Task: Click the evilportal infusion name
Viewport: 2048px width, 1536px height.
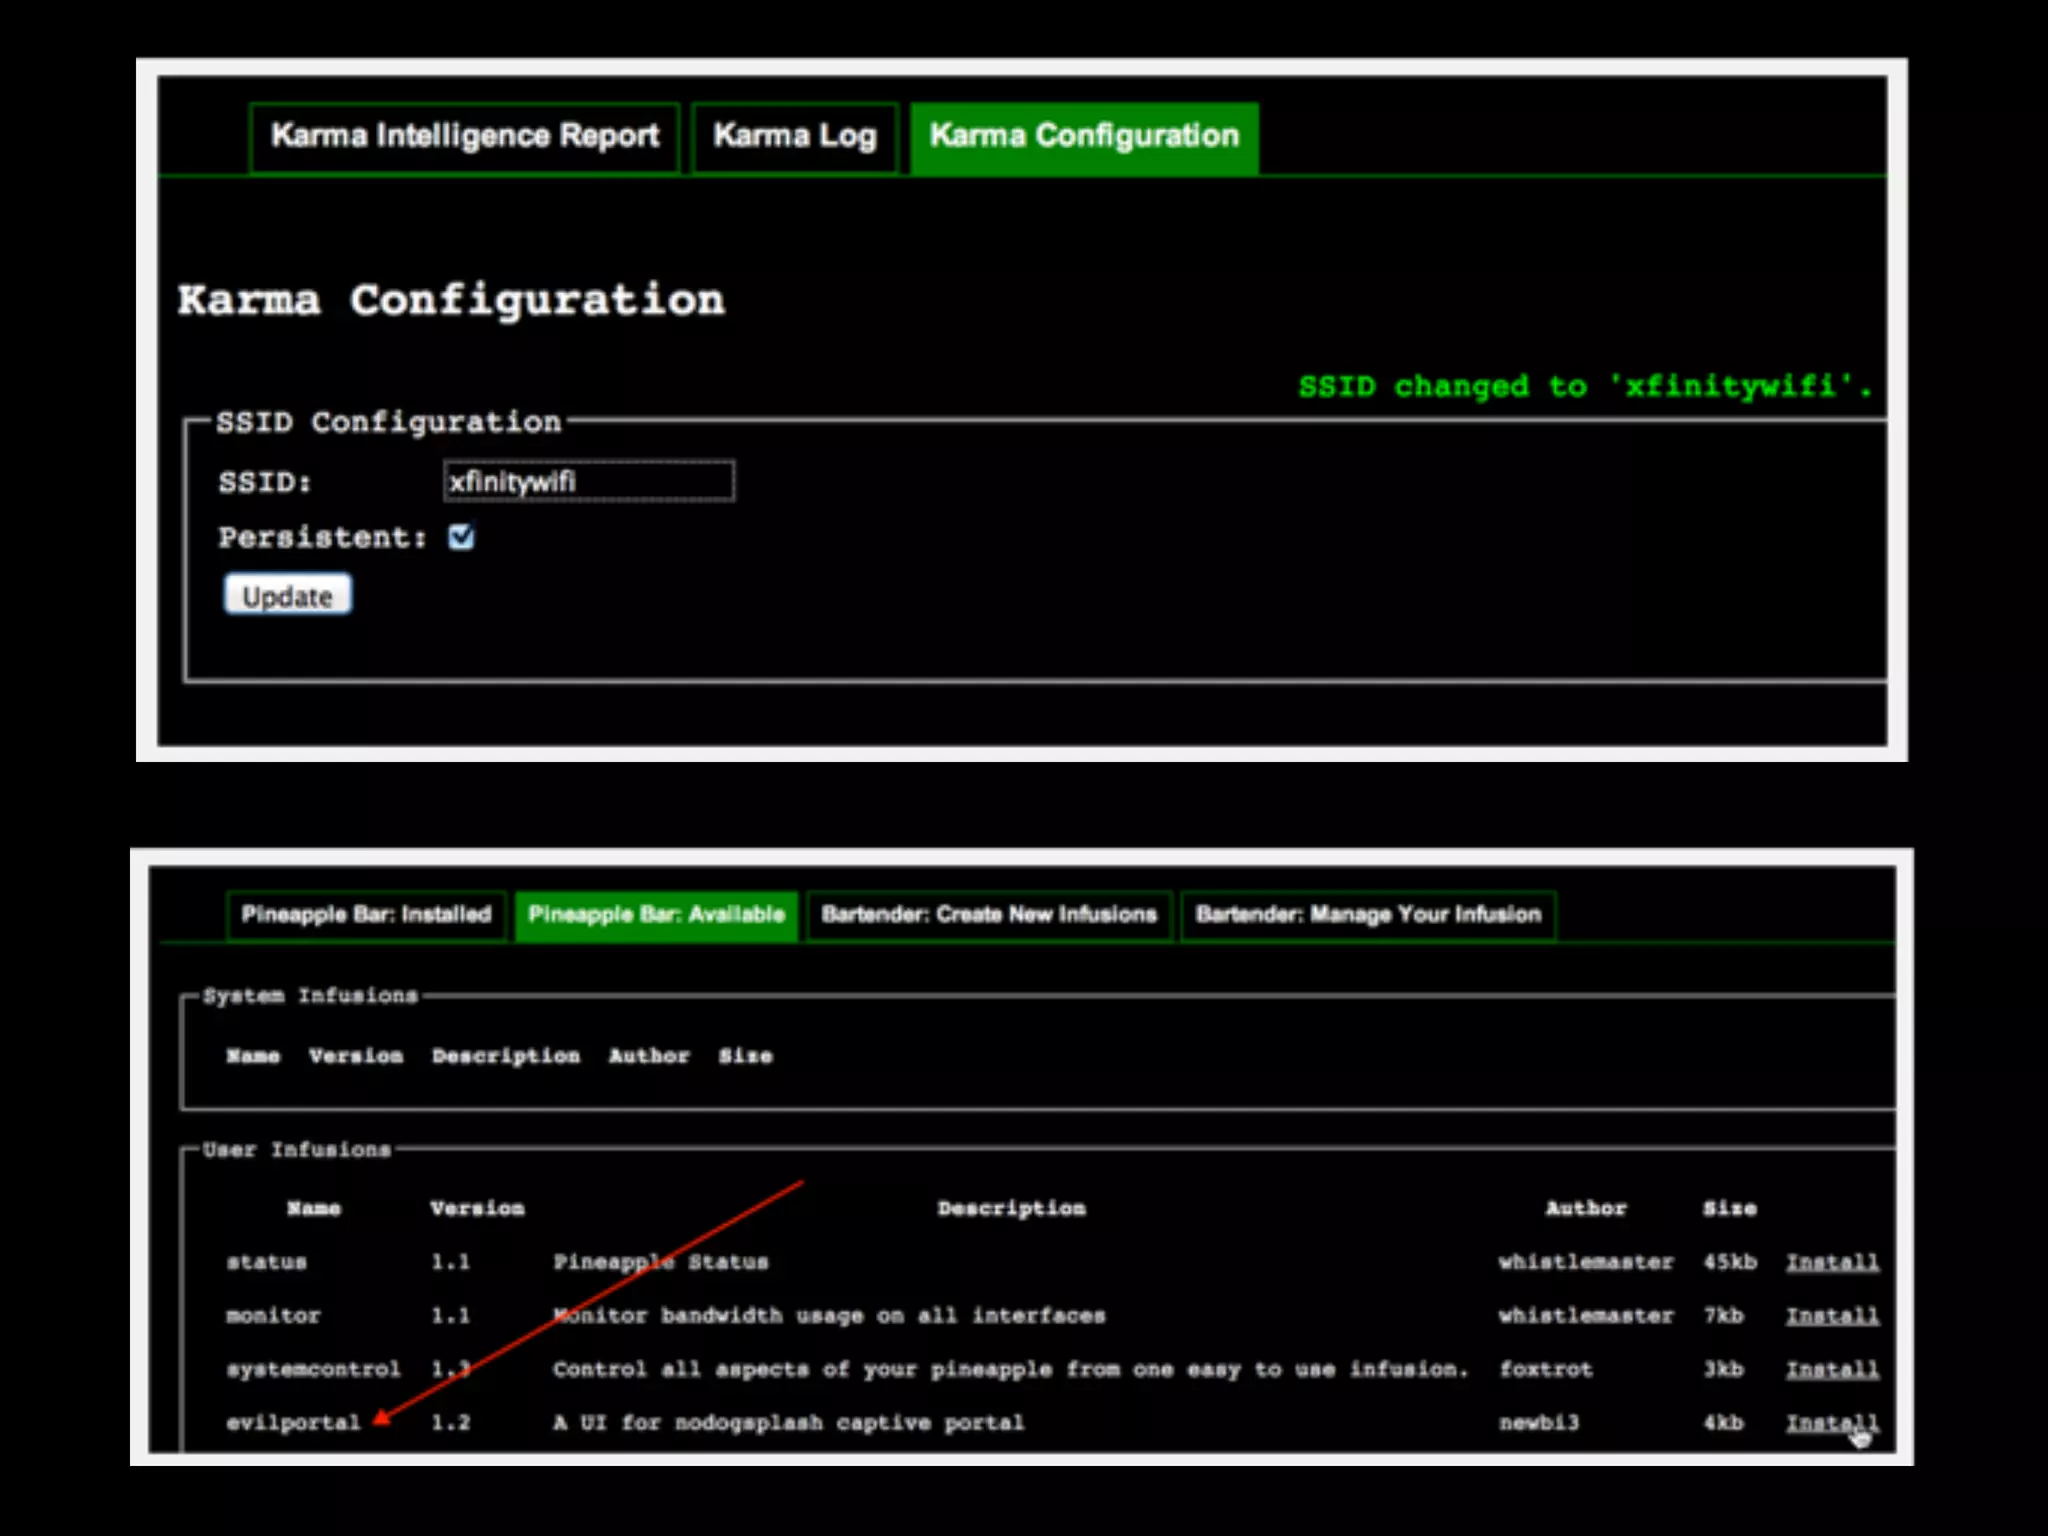Action: (x=292, y=1422)
